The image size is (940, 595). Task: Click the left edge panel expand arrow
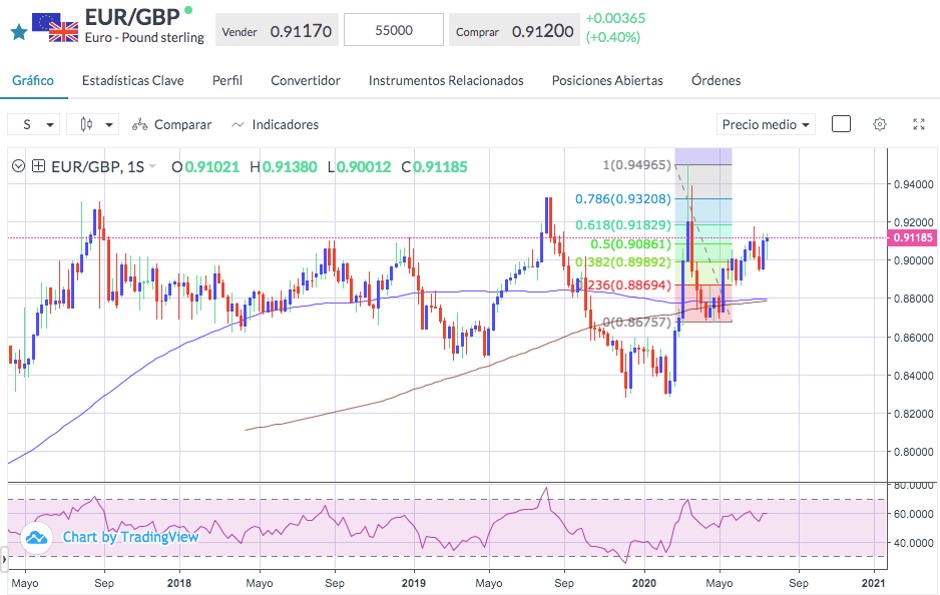(x=4, y=558)
